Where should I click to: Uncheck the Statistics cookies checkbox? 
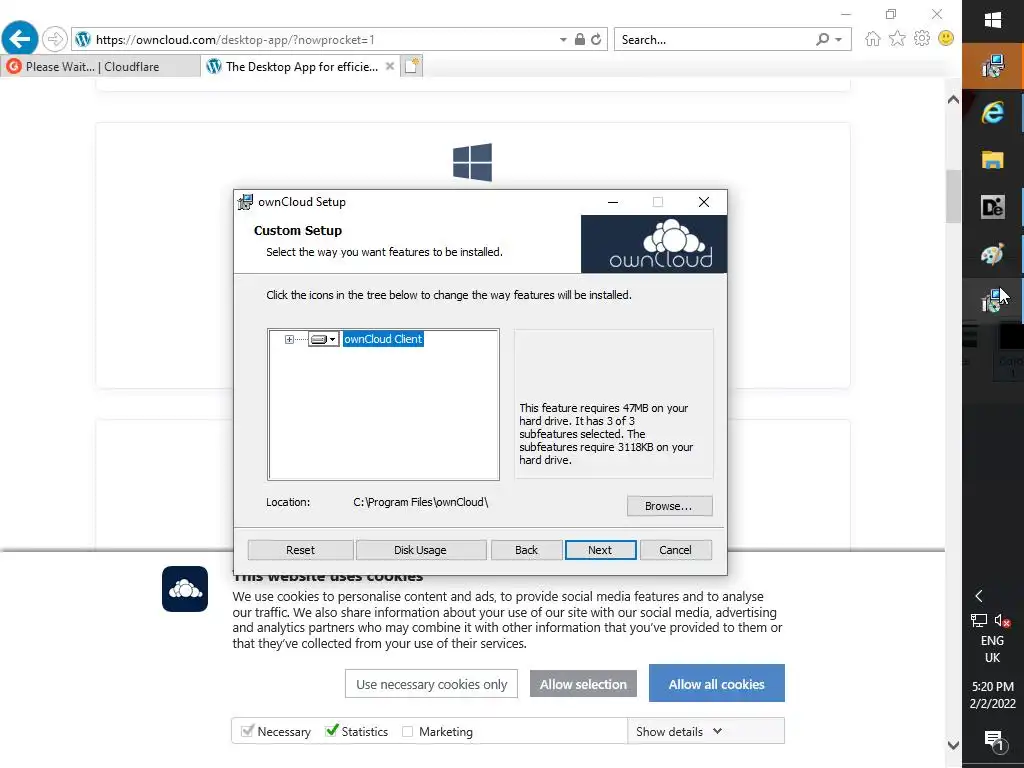(332, 731)
